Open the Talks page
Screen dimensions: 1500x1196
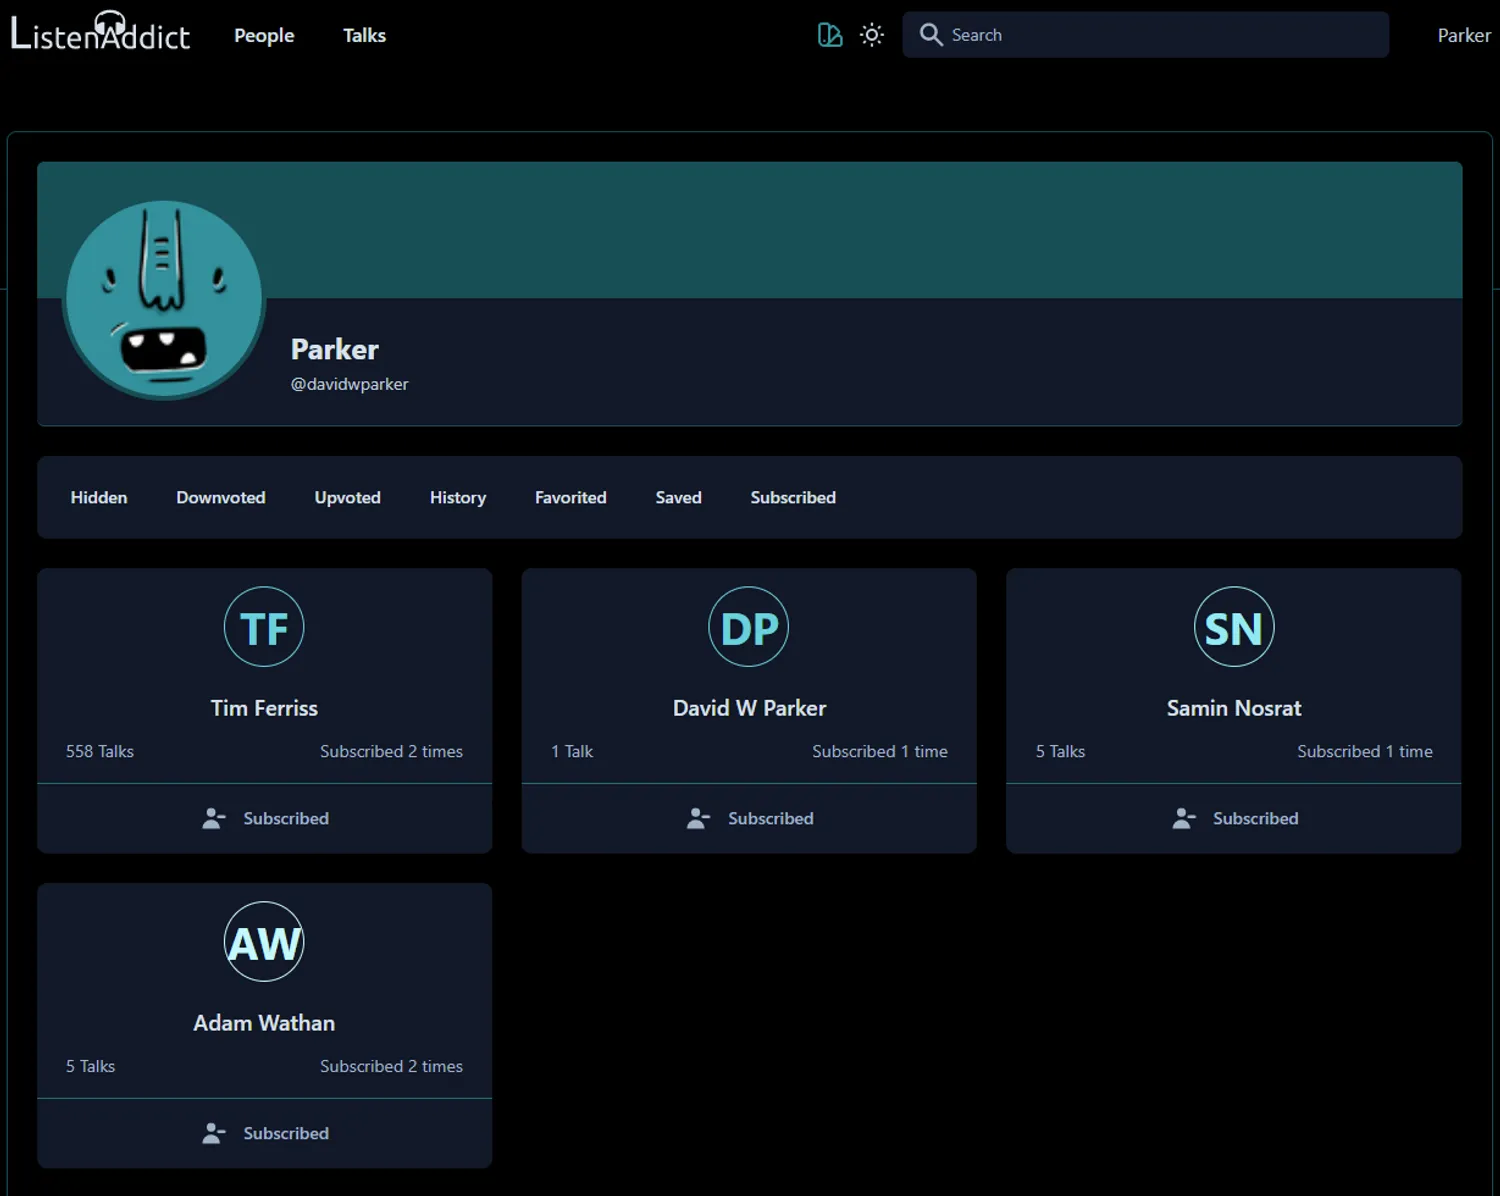[x=364, y=35]
